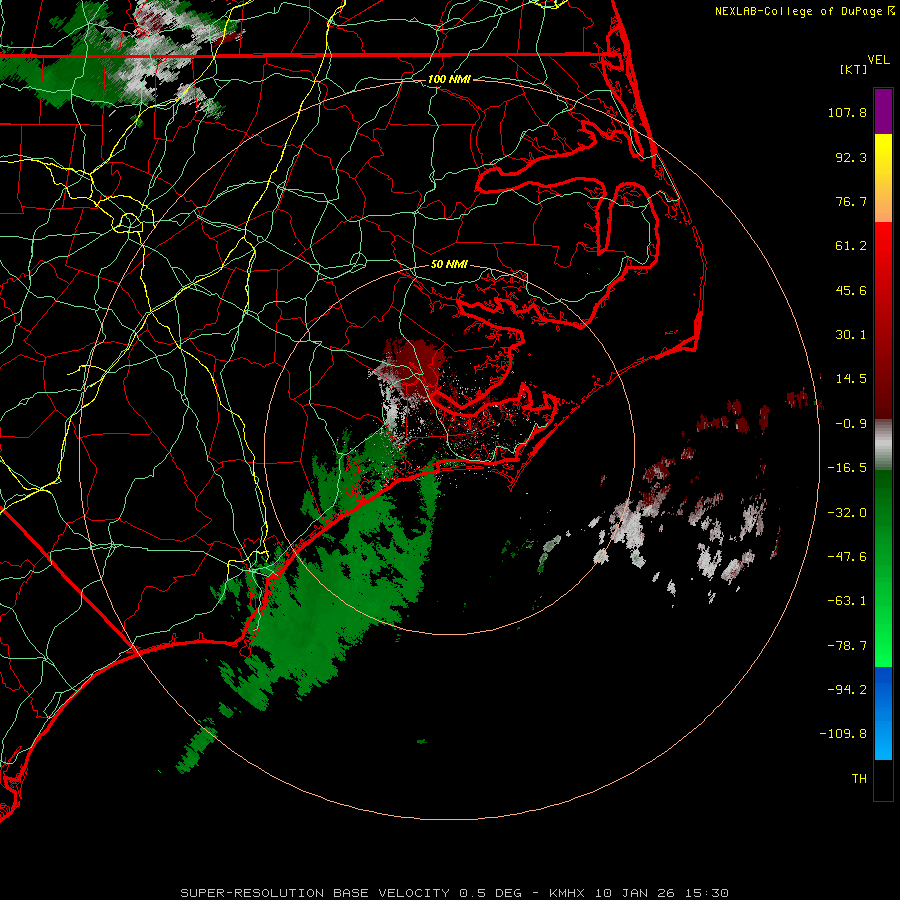
Task: Select the 61.2 legend value
Action: (x=851, y=246)
